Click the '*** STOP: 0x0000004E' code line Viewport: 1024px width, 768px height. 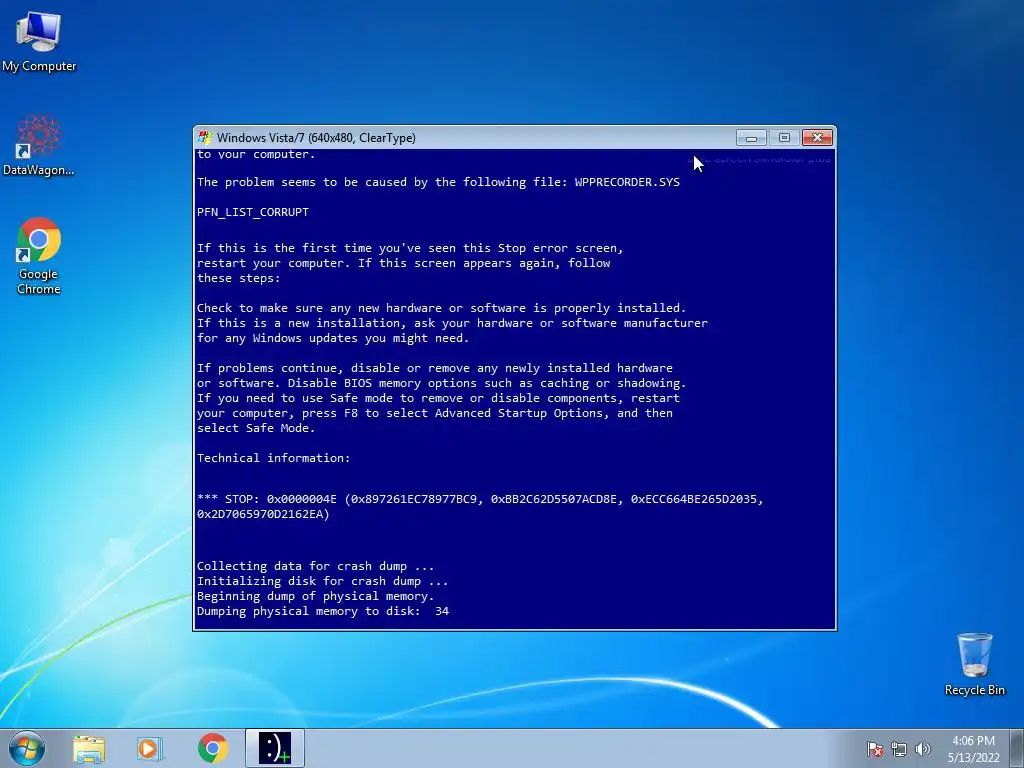[480, 499]
